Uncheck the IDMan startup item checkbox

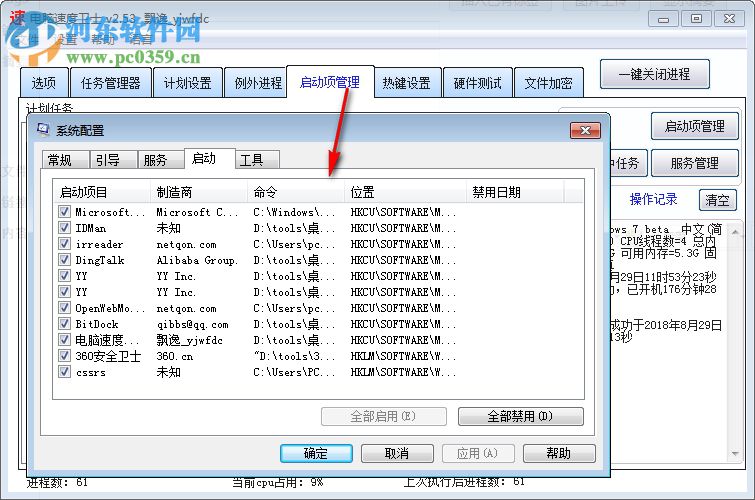pyautogui.click(x=64, y=227)
